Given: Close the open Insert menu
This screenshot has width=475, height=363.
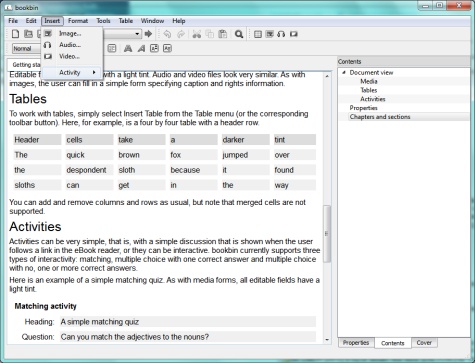Looking at the screenshot, I should tap(52, 21).
